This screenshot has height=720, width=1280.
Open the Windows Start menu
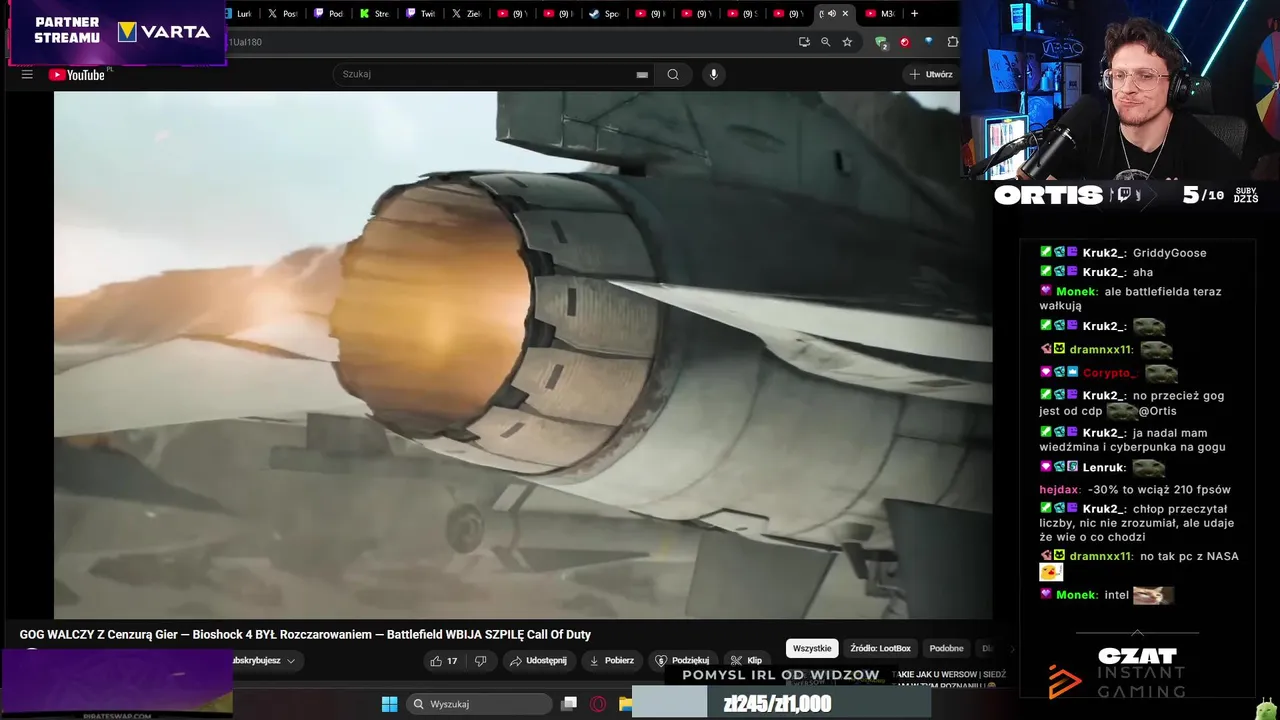pyautogui.click(x=389, y=704)
